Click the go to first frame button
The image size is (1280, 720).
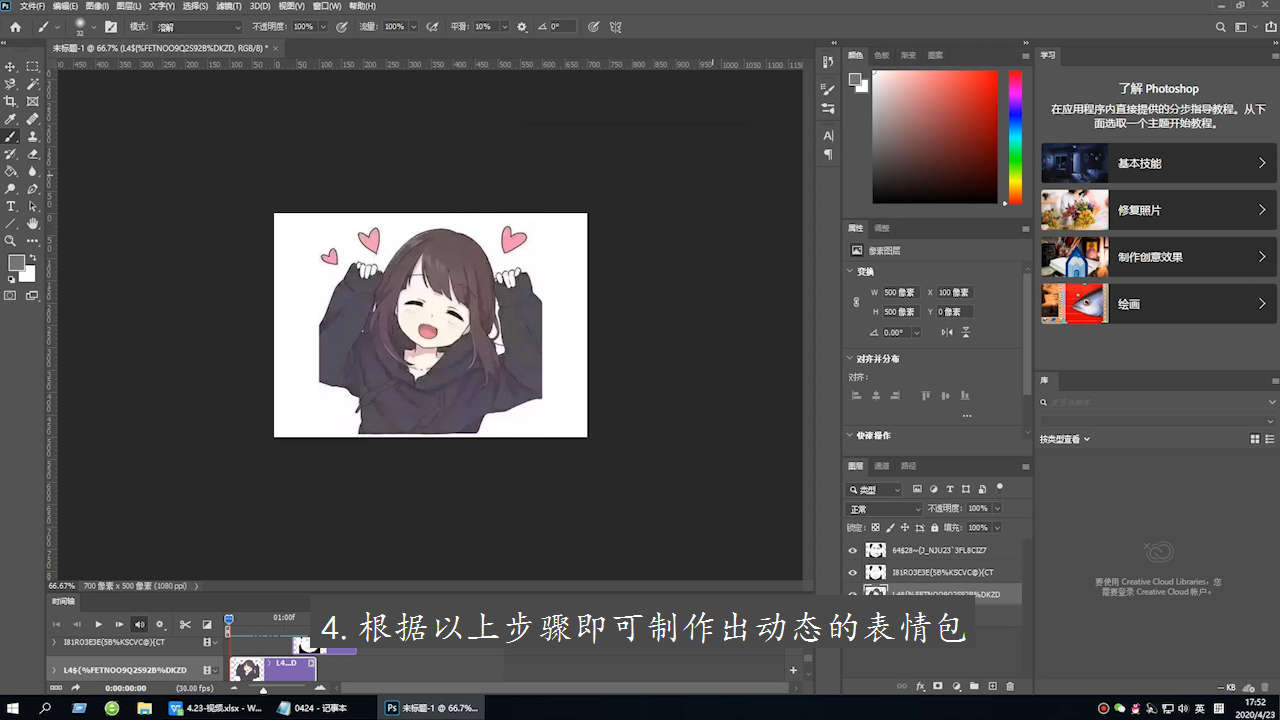57,624
